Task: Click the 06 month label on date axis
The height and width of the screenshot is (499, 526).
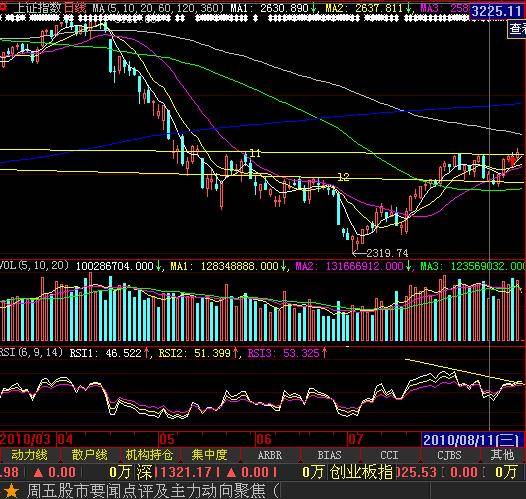Action: click(264, 439)
